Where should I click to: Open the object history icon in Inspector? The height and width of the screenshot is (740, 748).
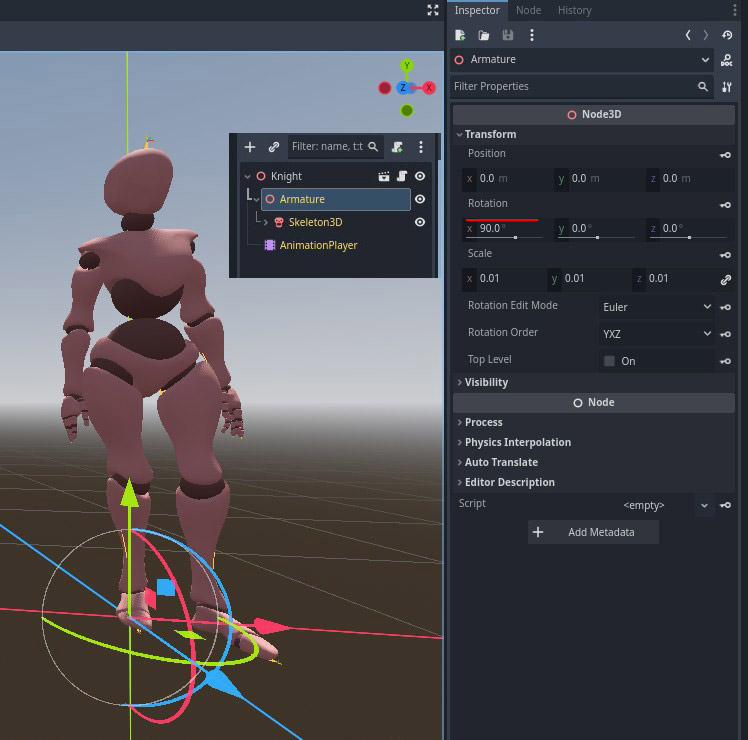pos(727,35)
